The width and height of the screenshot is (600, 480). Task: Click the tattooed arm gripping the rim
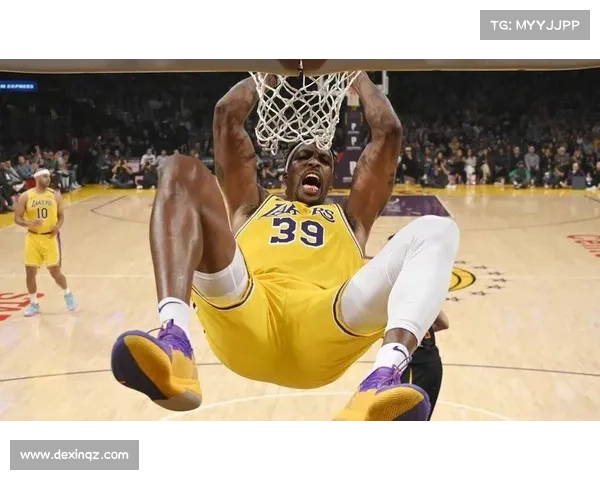(x=374, y=150)
